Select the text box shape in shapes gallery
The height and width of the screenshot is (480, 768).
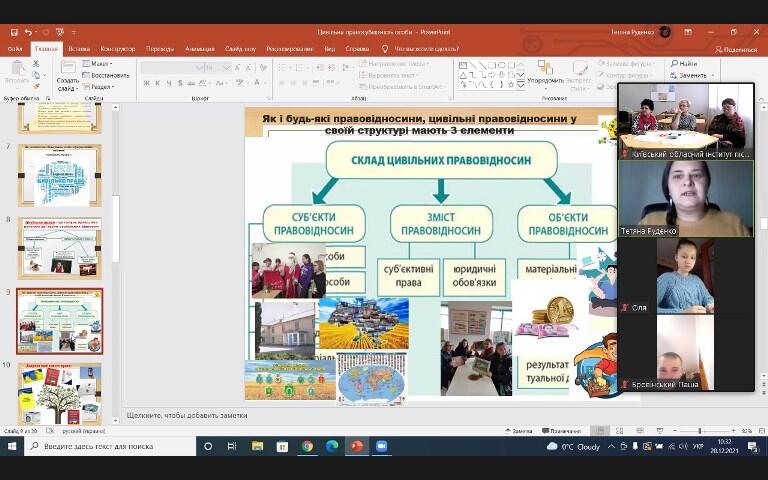coord(462,65)
